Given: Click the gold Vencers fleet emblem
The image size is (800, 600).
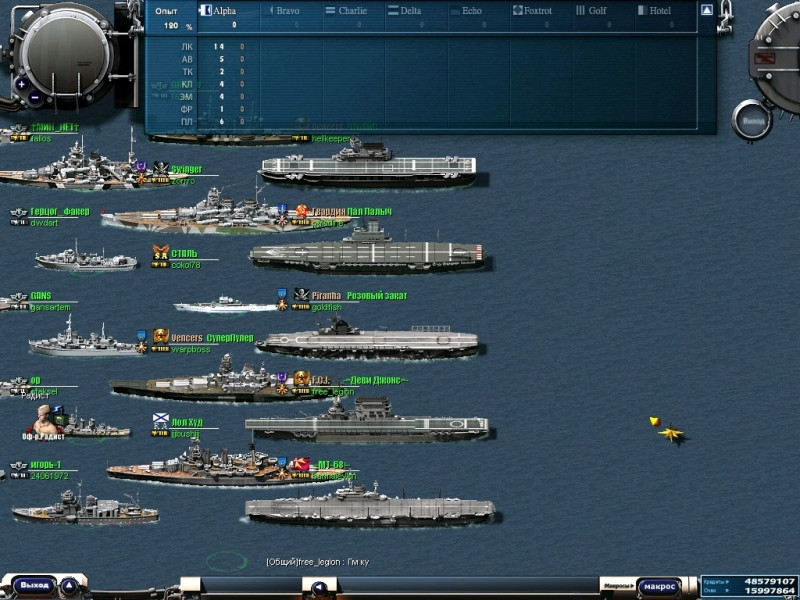Looking at the screenshot, I should tap(161, 336).
